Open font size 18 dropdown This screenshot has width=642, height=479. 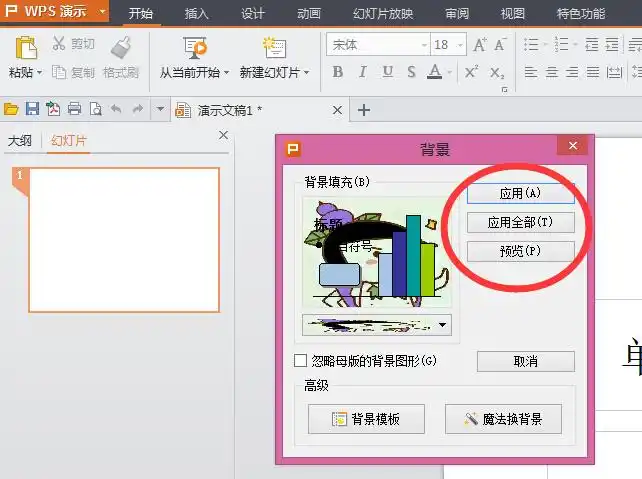461,45
